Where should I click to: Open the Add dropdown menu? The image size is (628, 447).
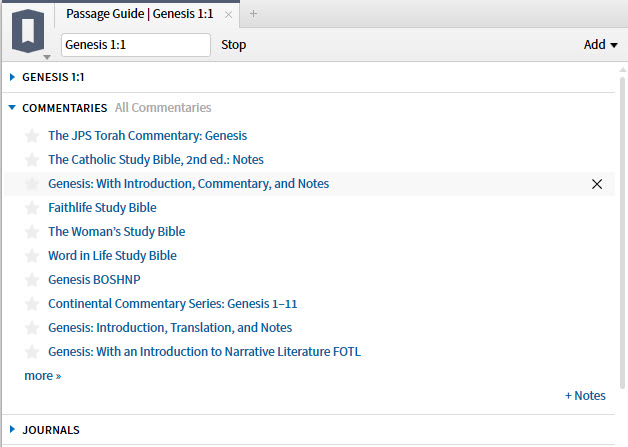[x=600, y=45]
